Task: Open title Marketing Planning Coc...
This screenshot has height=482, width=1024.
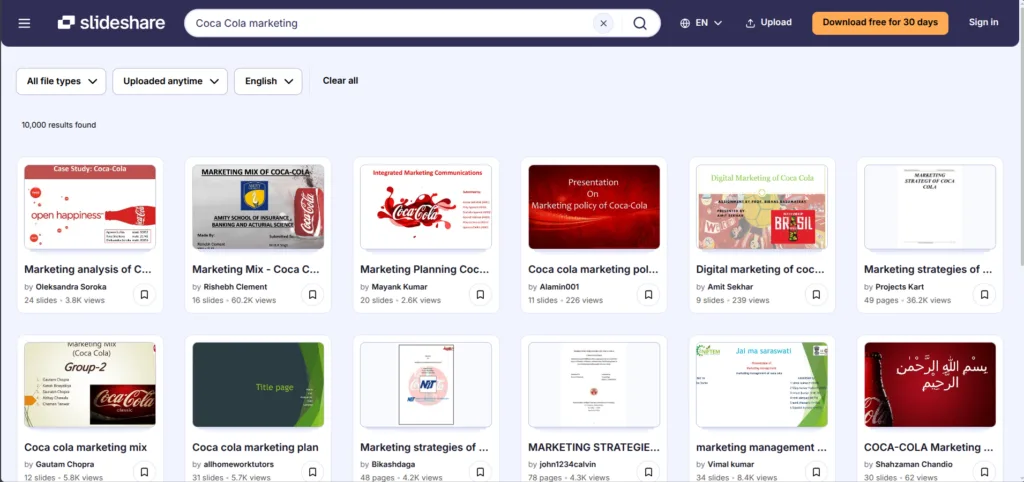Action: (x=424, y=269)
